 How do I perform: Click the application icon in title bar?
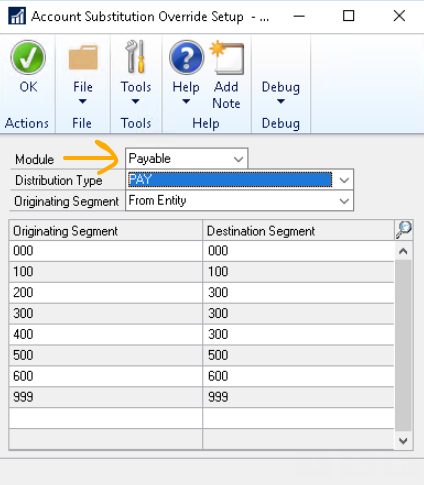point(17,16)
